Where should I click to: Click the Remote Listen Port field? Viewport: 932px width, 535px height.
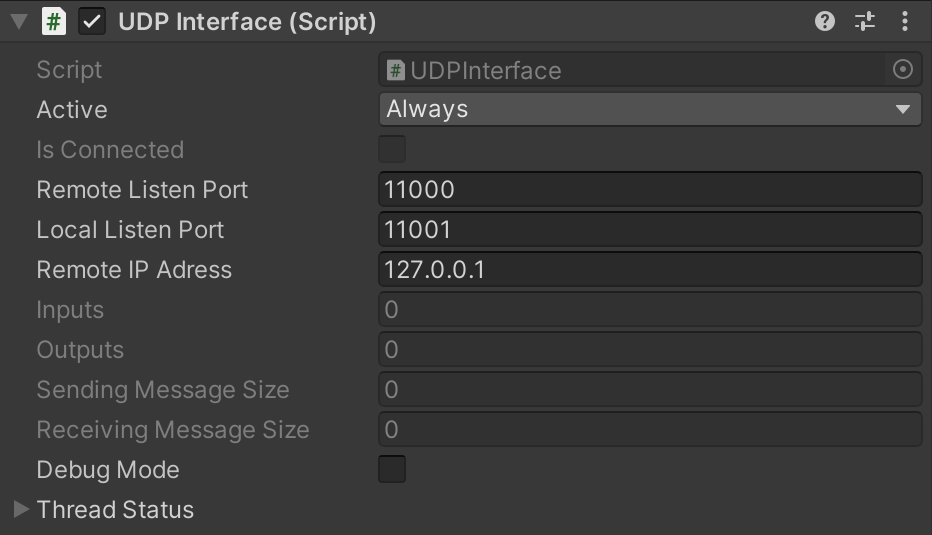tap(650, 190)
